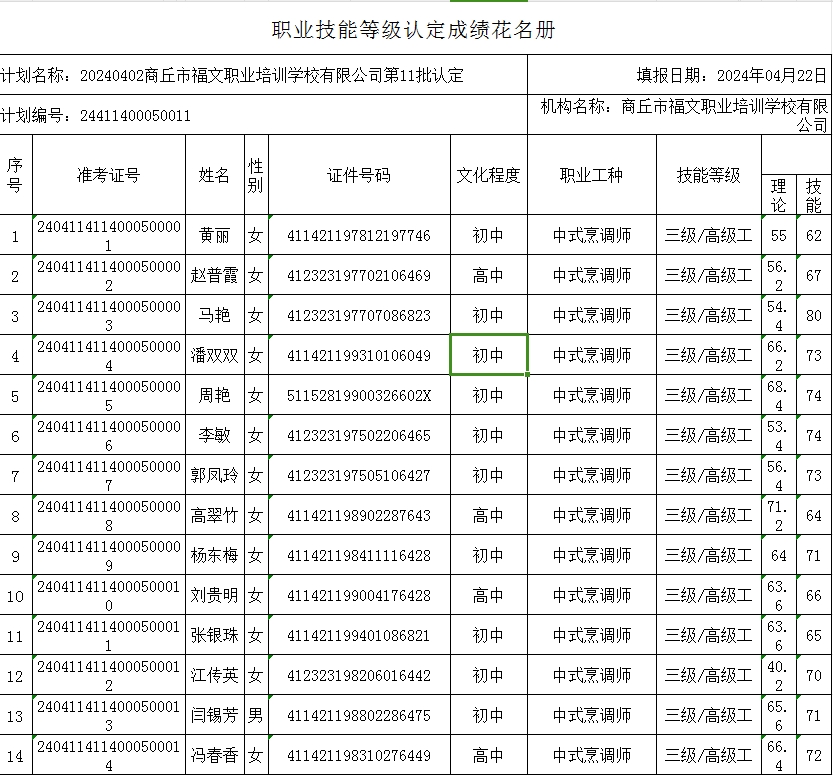Click the 计划名称 cell with 第11批认定
This screenshot has height=775, width=833.
coord(264,75)
